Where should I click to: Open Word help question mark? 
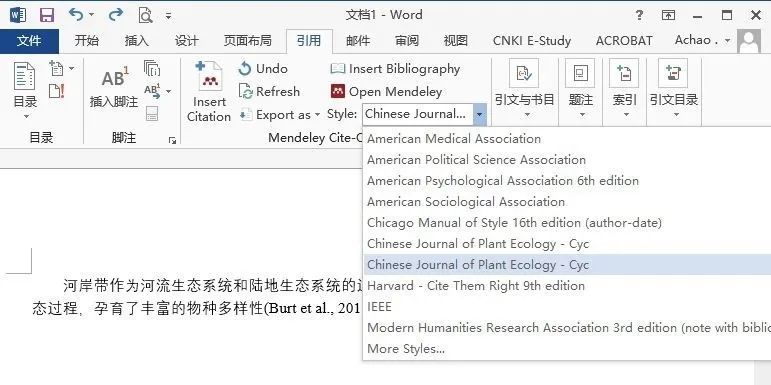tap(639, 15)
